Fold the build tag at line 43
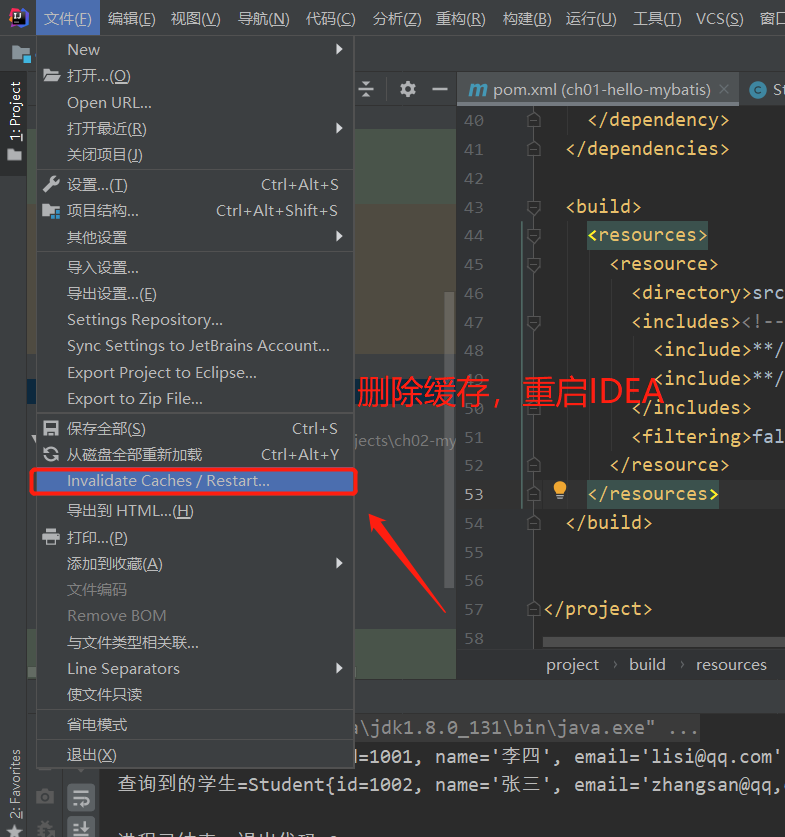Screen dimensions: 785x837 coord(533,207)
